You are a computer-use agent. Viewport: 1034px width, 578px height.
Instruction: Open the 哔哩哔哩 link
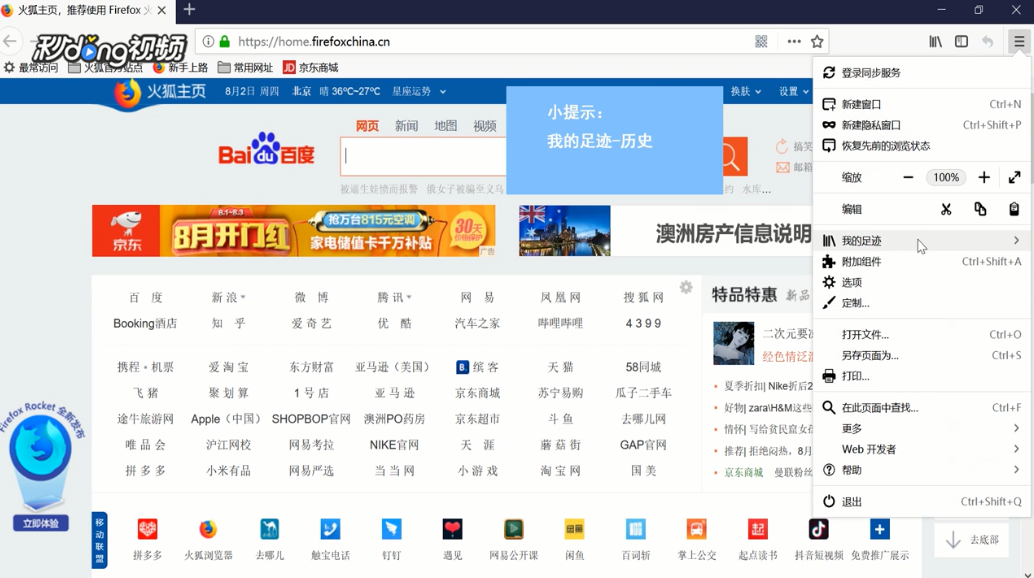pos(560,324)
